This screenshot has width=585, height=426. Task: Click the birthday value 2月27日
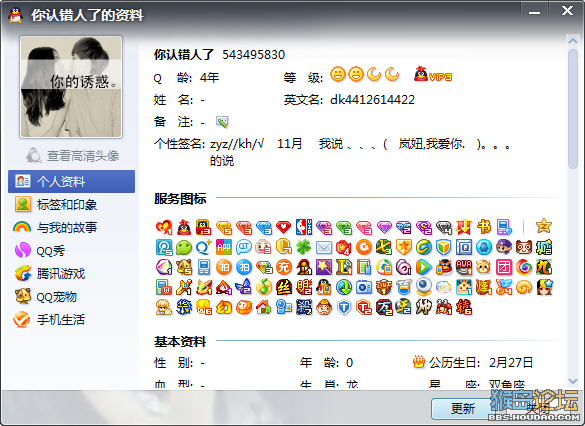511,362
